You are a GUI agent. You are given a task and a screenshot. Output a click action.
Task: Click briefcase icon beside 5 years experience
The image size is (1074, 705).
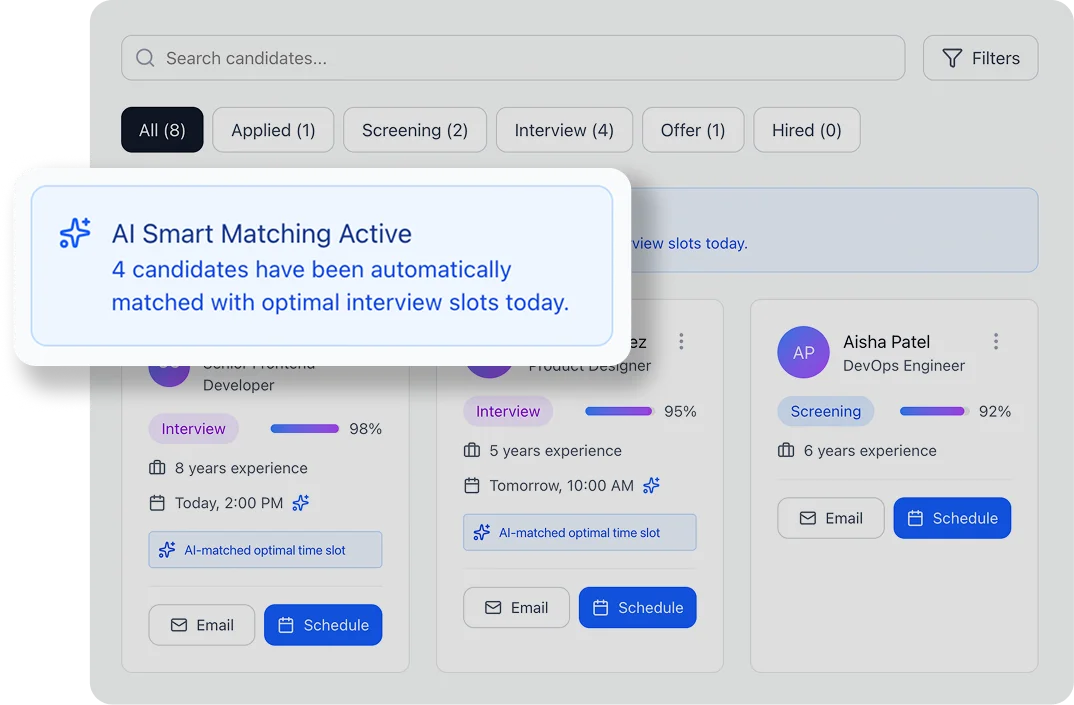(472, 451)
